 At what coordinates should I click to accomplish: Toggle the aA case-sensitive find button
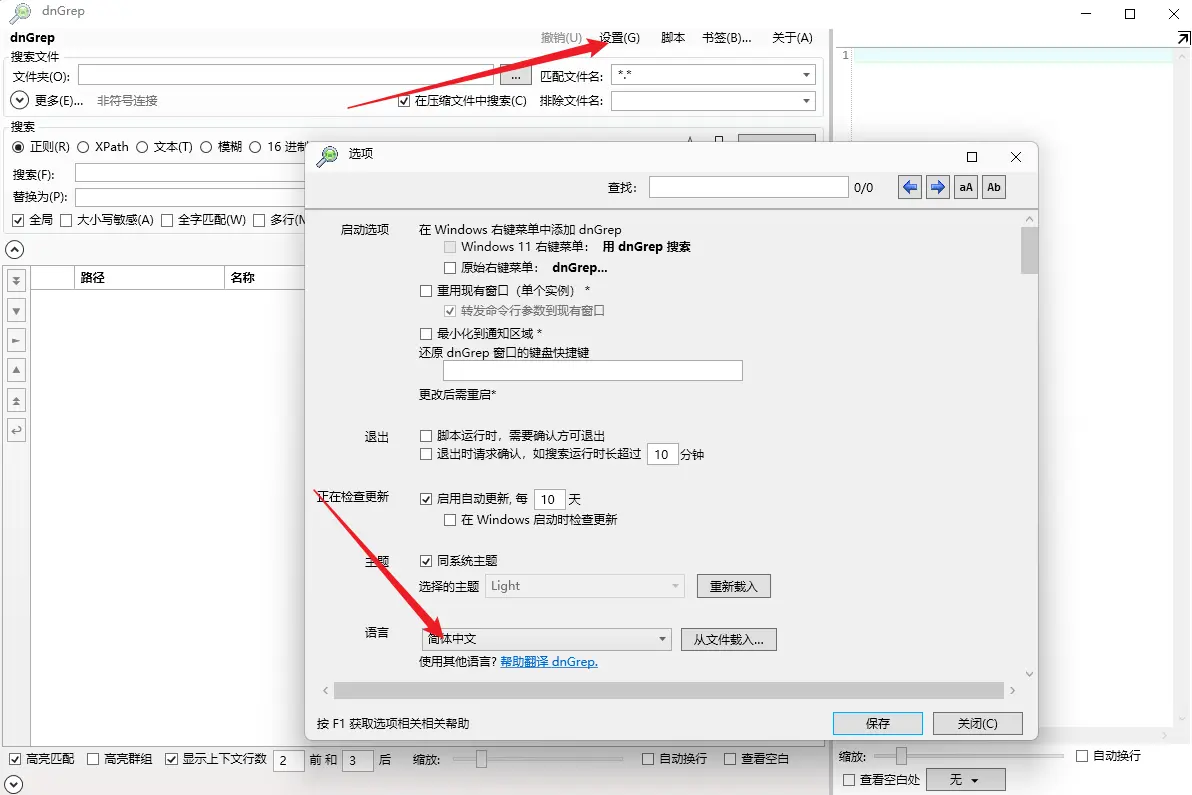(965, 187)
